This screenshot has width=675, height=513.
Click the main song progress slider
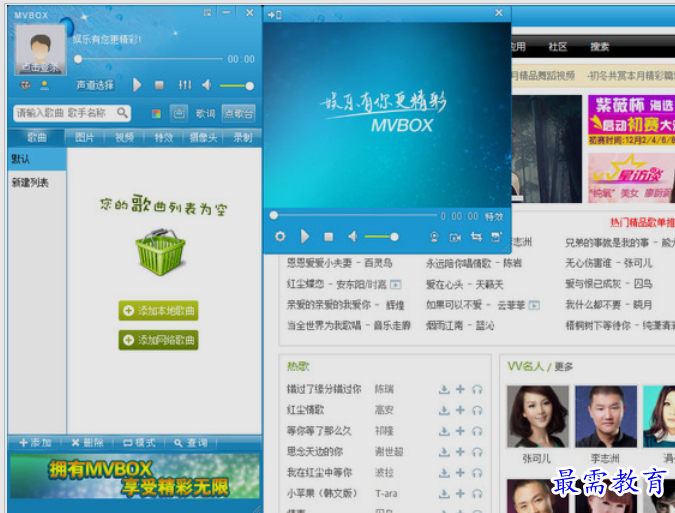(149, 59)
